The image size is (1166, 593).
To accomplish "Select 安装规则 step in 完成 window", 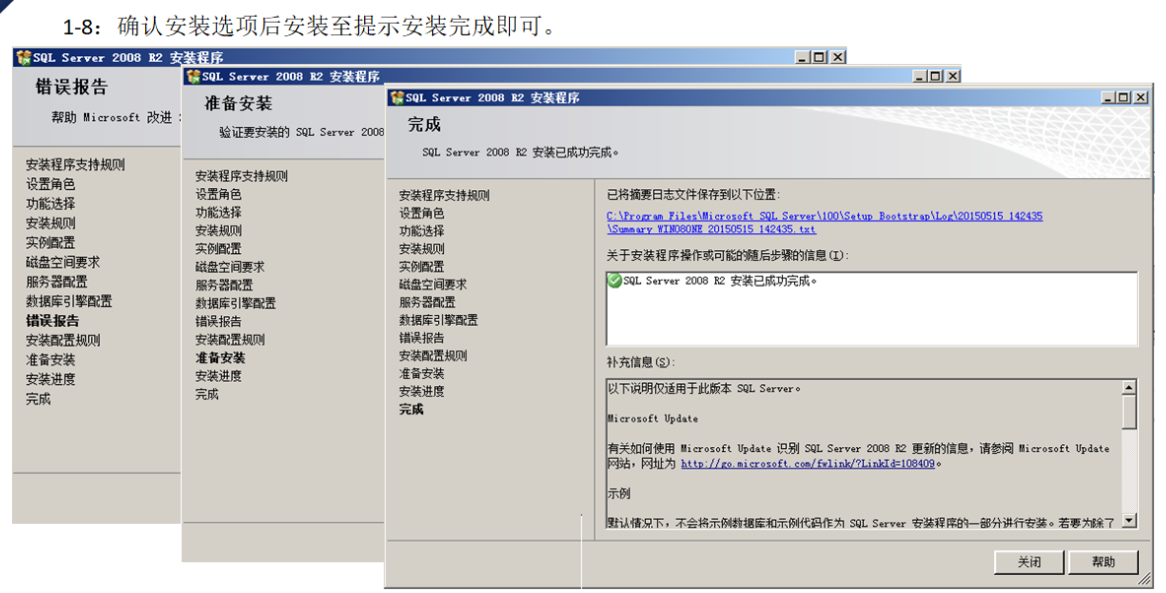I will 422,249.
